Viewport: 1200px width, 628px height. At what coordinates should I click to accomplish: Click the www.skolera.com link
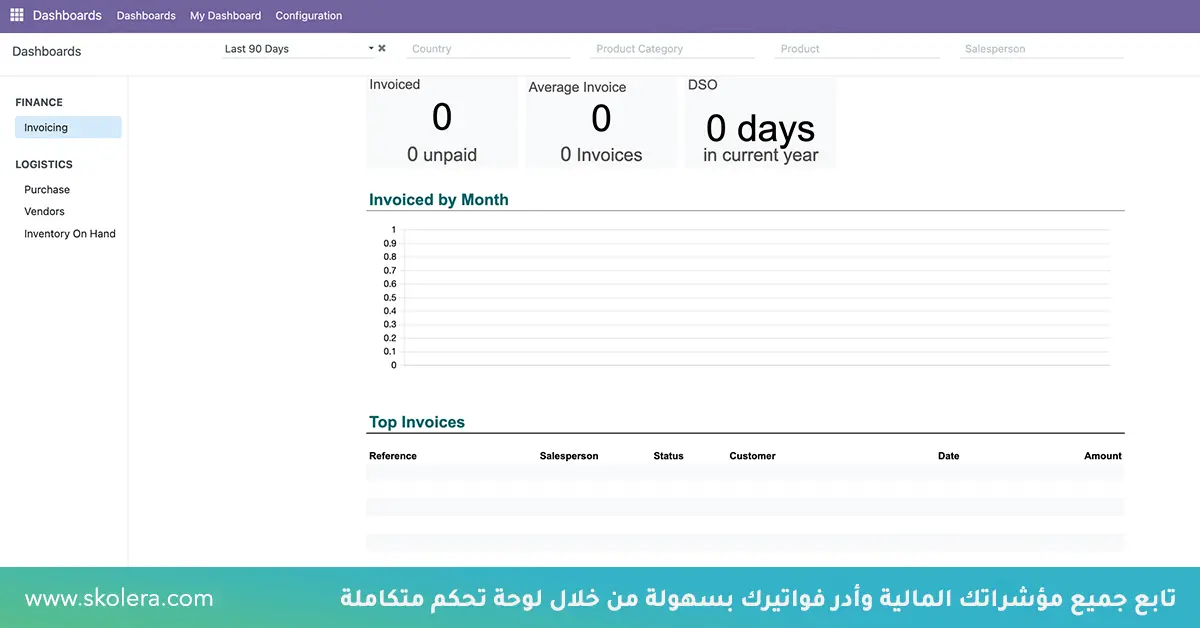pos(119,598)
